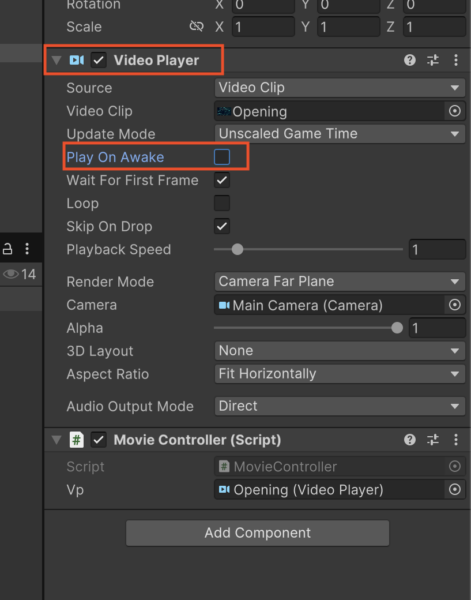
Task: Click the Add Component button
Action: [x=258, y=533]
